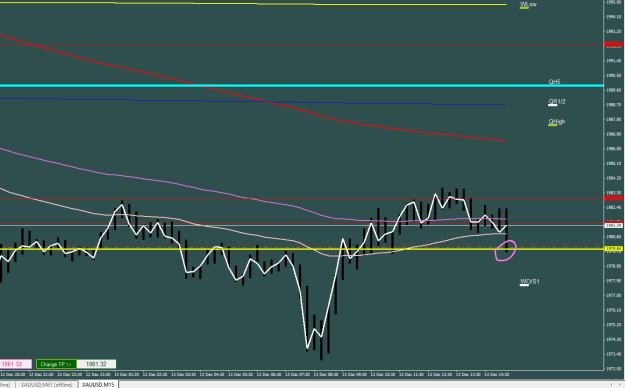Click the chart tabs scroll left arrow

(612, 384)
